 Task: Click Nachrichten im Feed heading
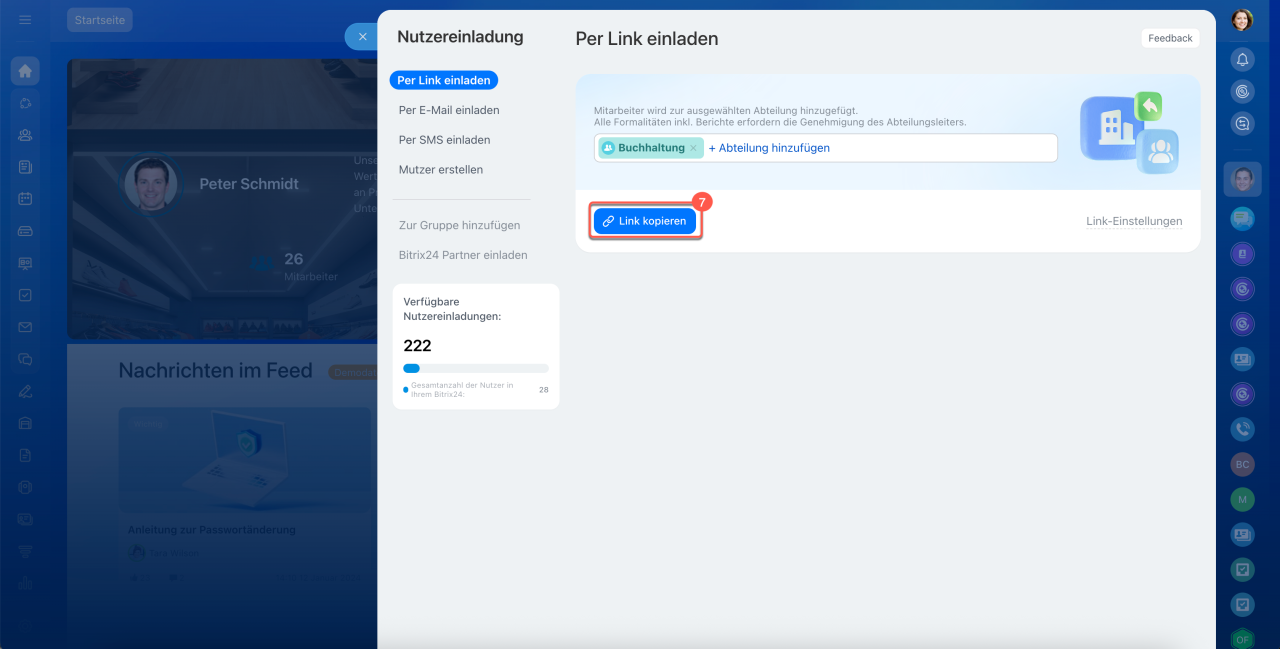[x=215, y=371]
